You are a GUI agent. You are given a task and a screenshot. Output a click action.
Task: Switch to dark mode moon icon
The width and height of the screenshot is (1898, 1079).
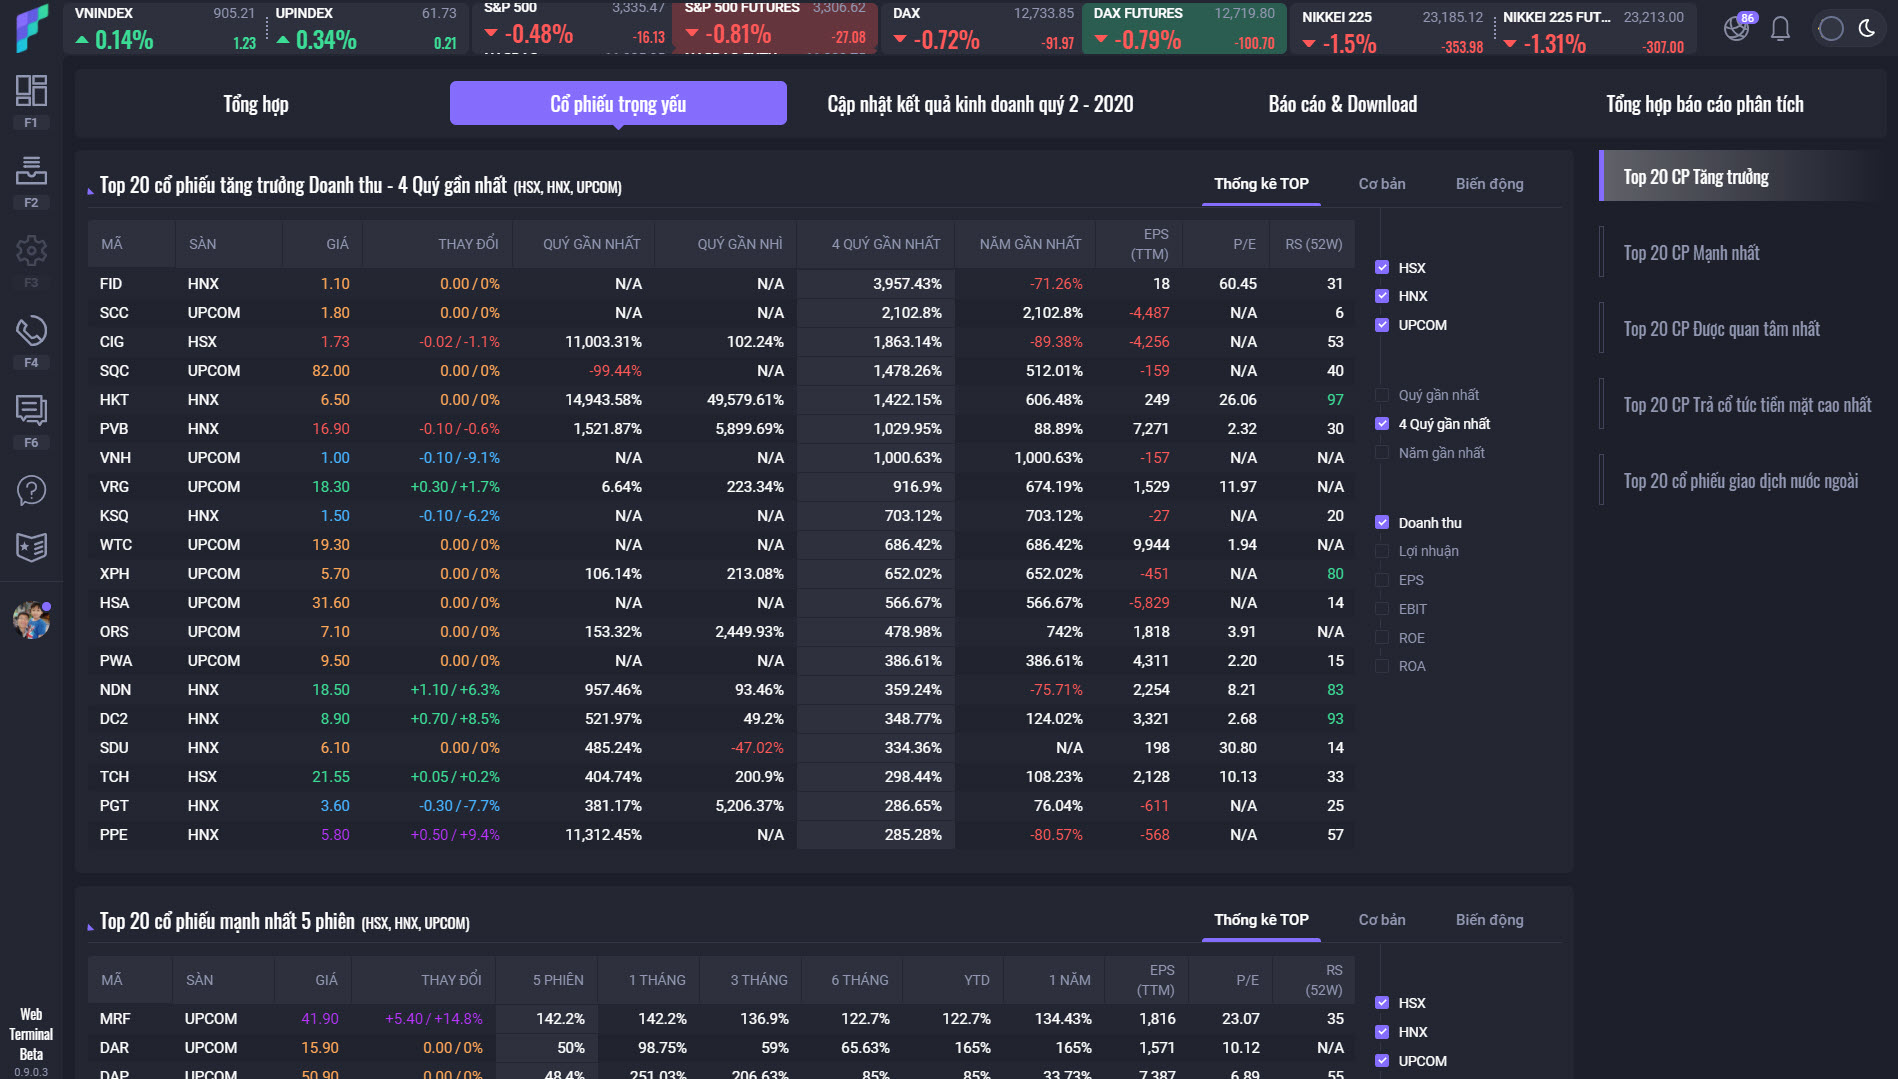point(1867,28)
